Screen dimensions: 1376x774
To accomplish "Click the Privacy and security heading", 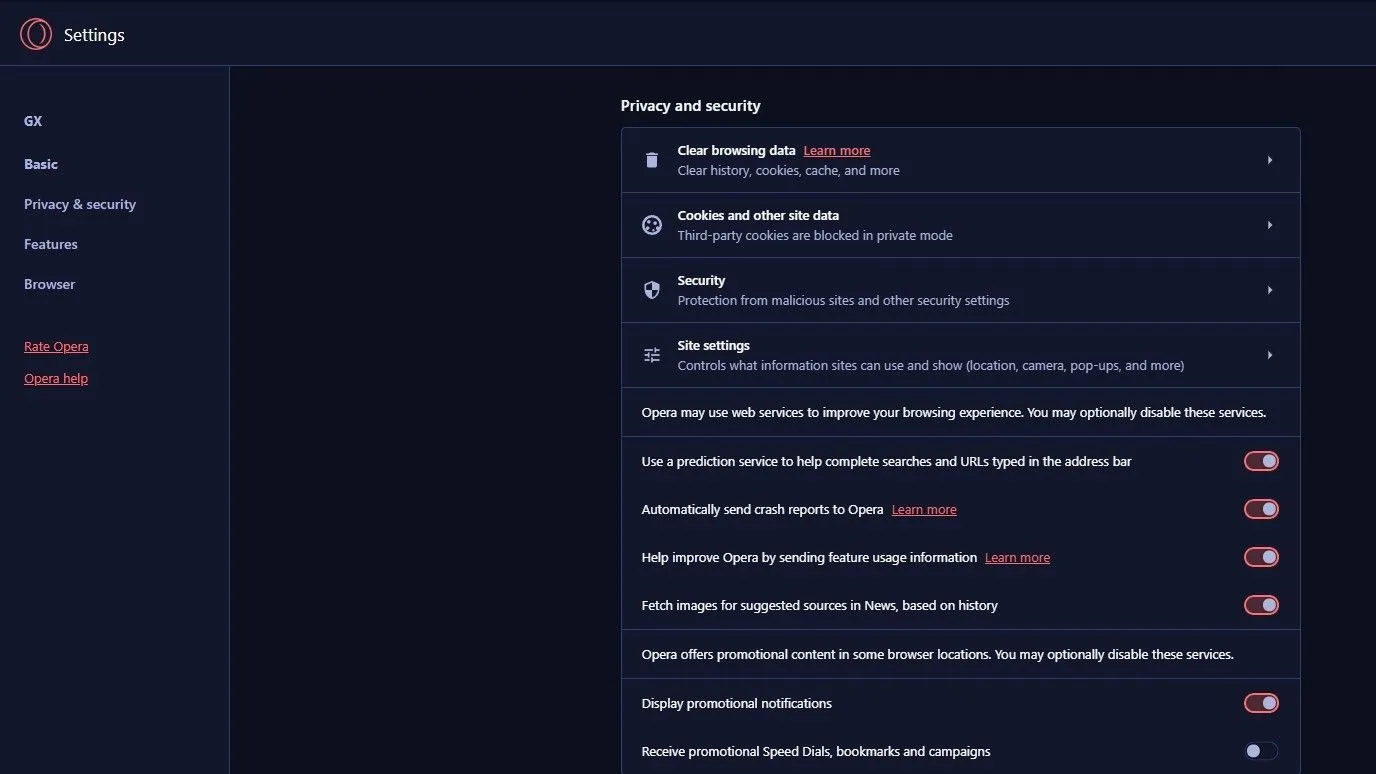I will [x=691, y=106].
